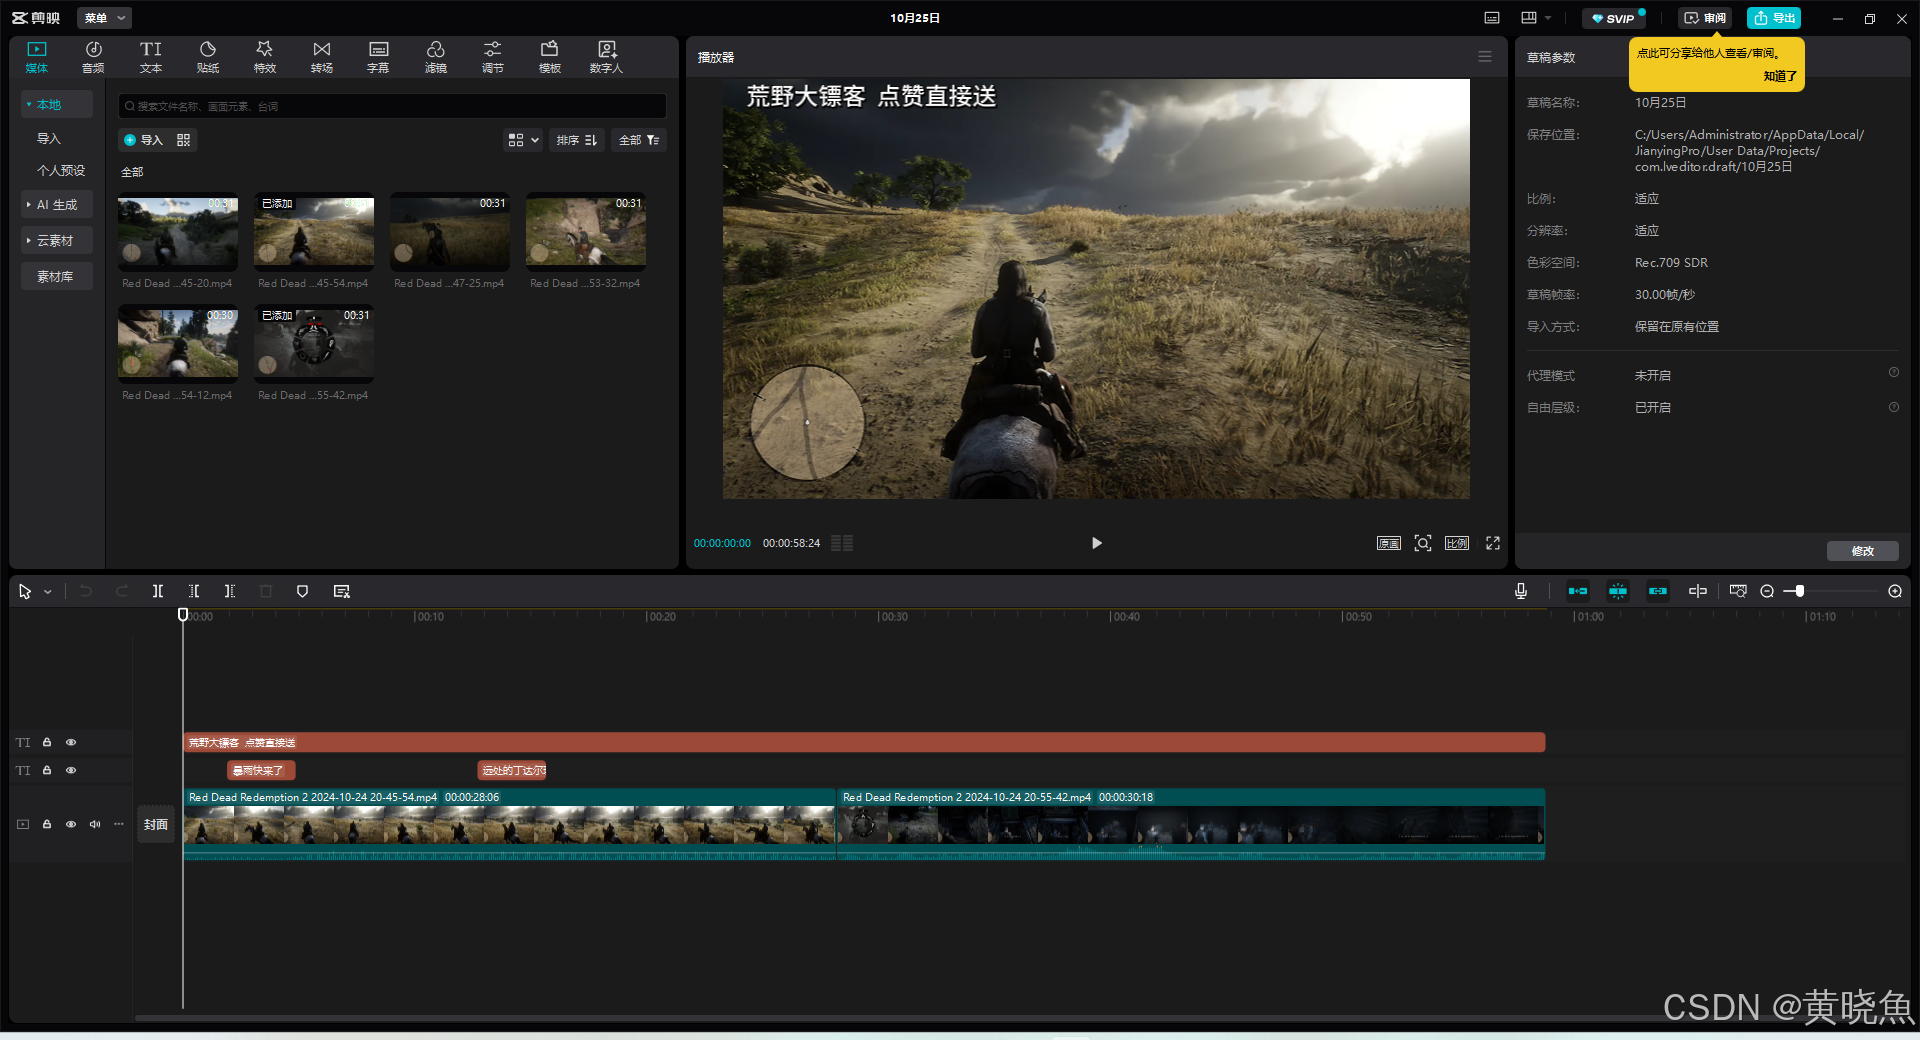Toggle main track magnet snapping
Viewport: 1920px width, 1040px height.
[1578, 591]
